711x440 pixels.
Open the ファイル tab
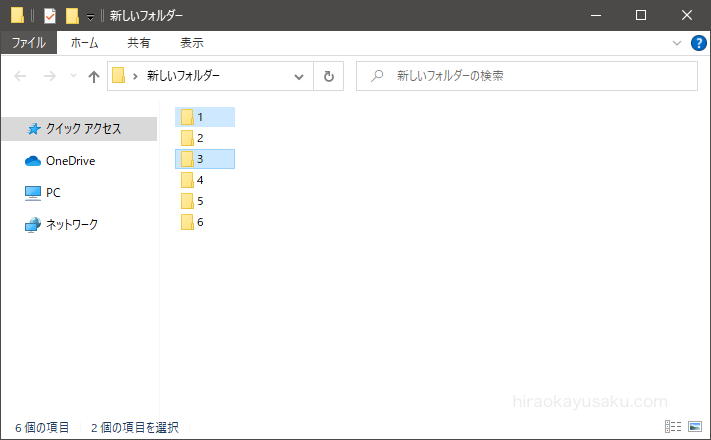point(29,43)
